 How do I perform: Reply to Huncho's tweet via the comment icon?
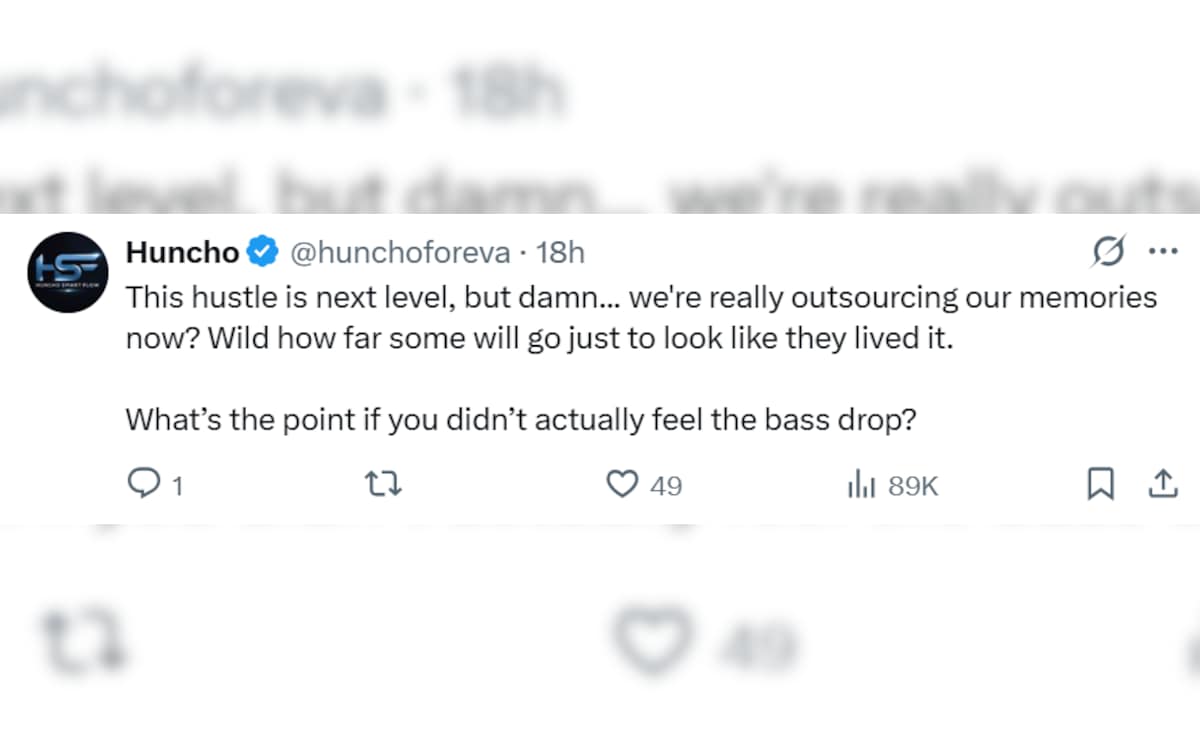tap(145, 485)
